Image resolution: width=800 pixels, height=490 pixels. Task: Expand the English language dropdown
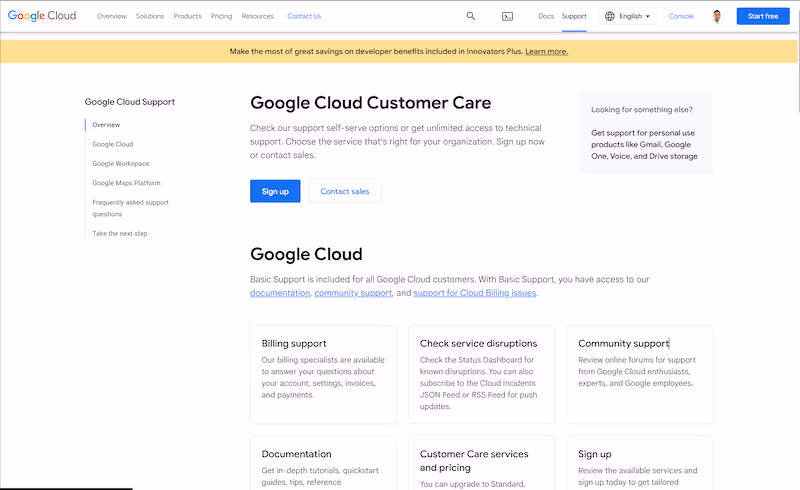click(x=628, y=16)
